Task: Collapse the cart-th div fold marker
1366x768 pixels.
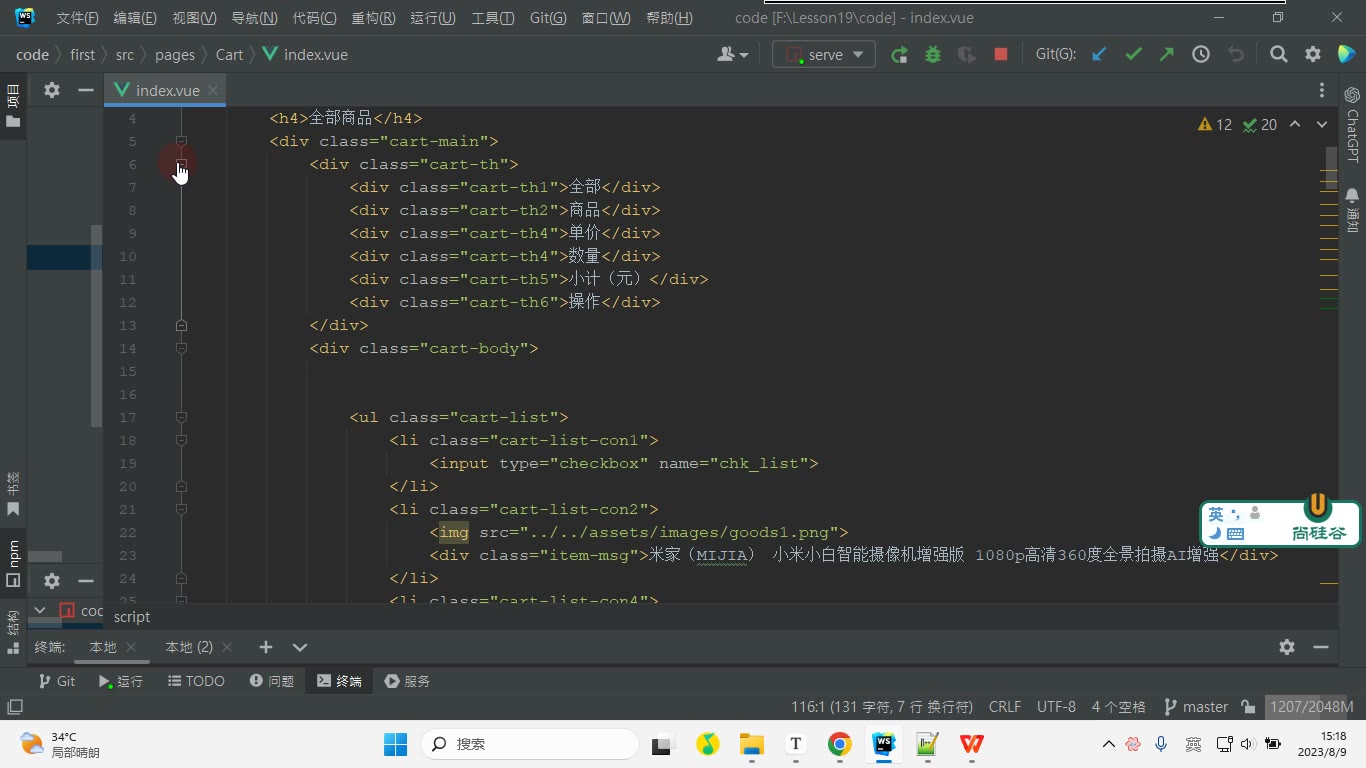Action: click(x=181, y=164)
